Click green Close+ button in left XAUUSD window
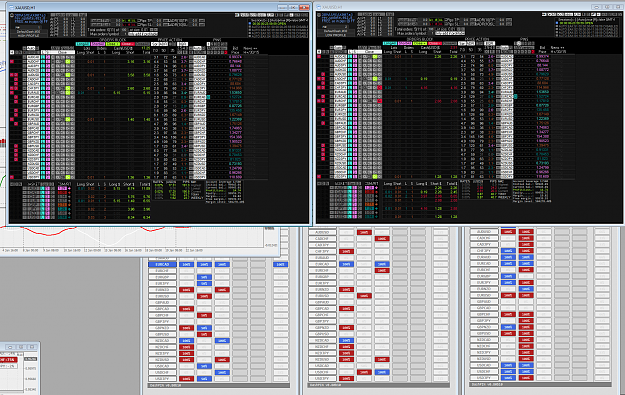The width and height of the screenshot is (625, 395). (x=113, y=44)
